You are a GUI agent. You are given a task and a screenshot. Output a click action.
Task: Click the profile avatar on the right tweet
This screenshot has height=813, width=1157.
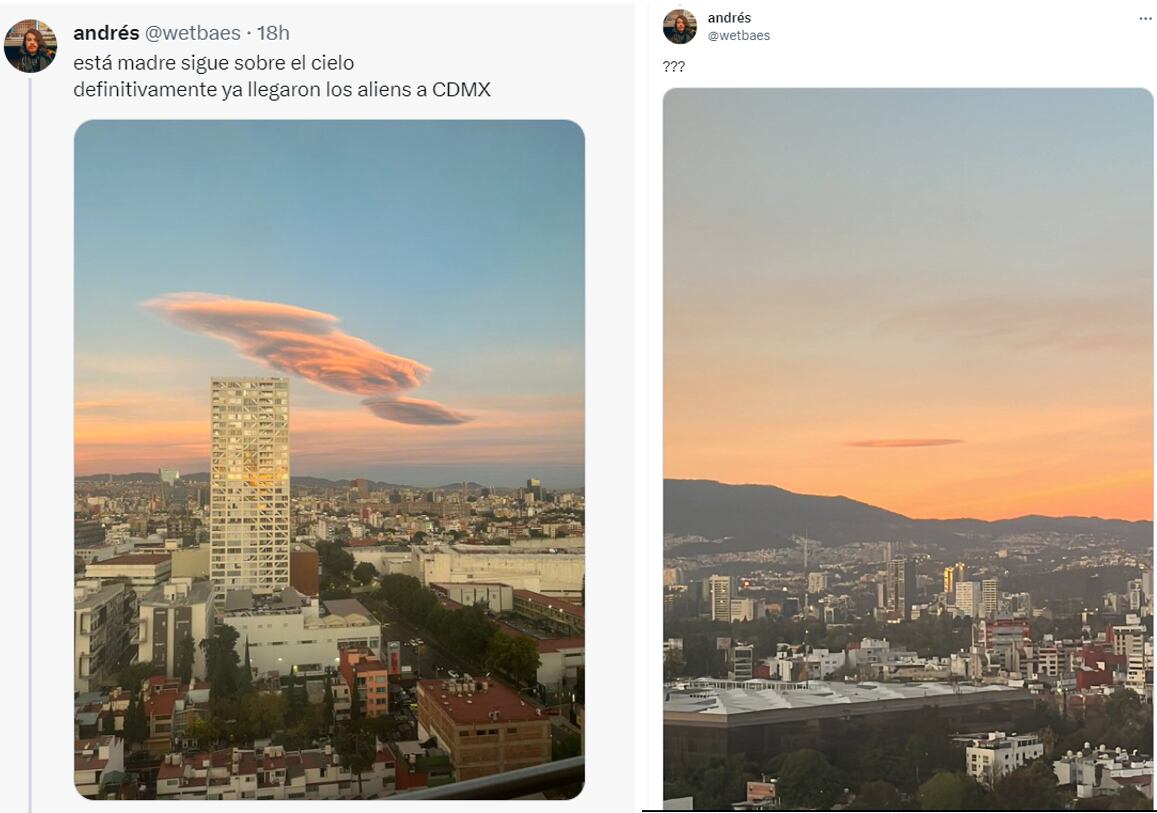click(x=682, y=24)
